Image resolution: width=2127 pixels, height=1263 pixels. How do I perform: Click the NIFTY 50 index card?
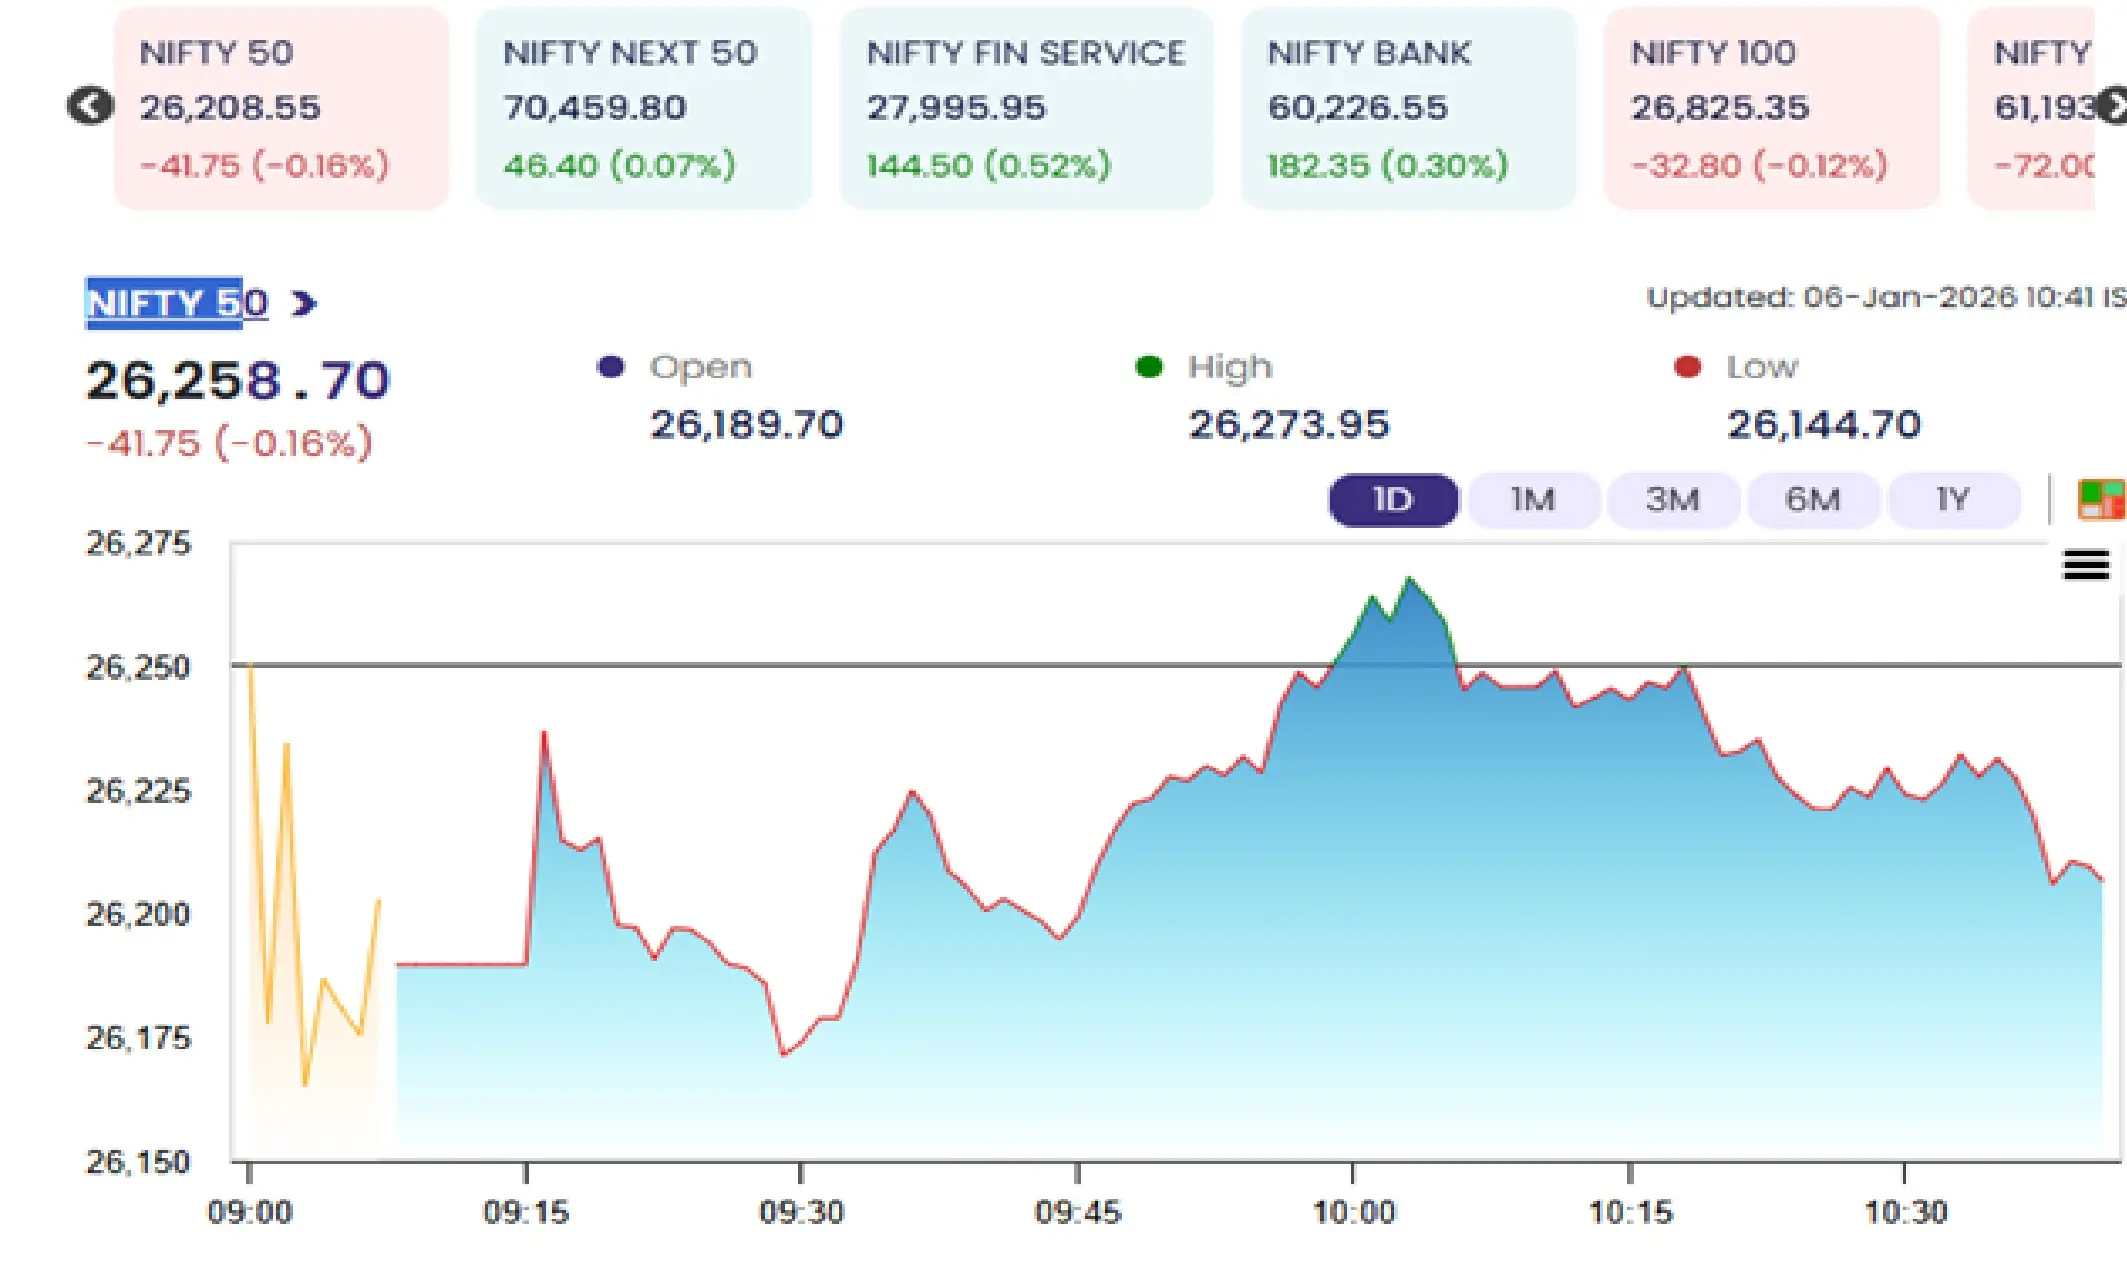click(281, 108)
